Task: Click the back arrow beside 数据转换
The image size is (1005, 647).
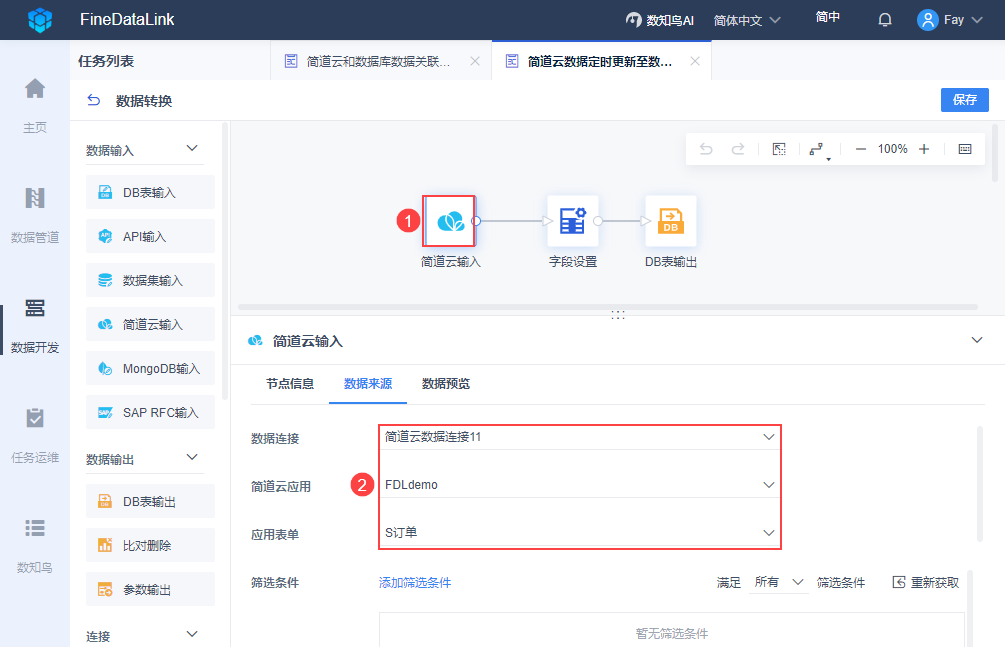Action: pos(94,100)
